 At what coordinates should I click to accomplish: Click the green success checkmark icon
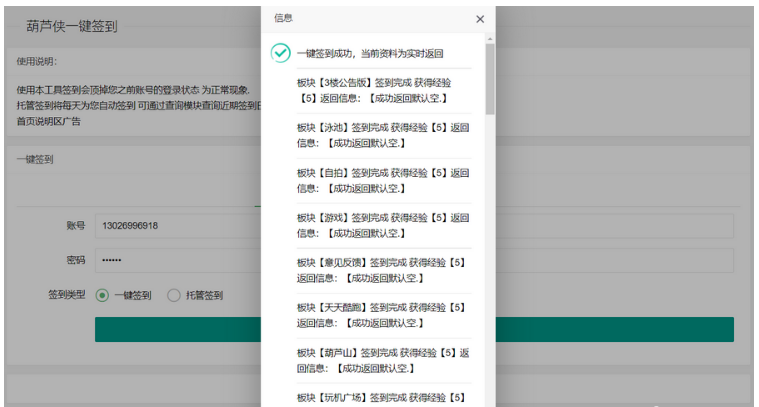(x=280, y=53)
